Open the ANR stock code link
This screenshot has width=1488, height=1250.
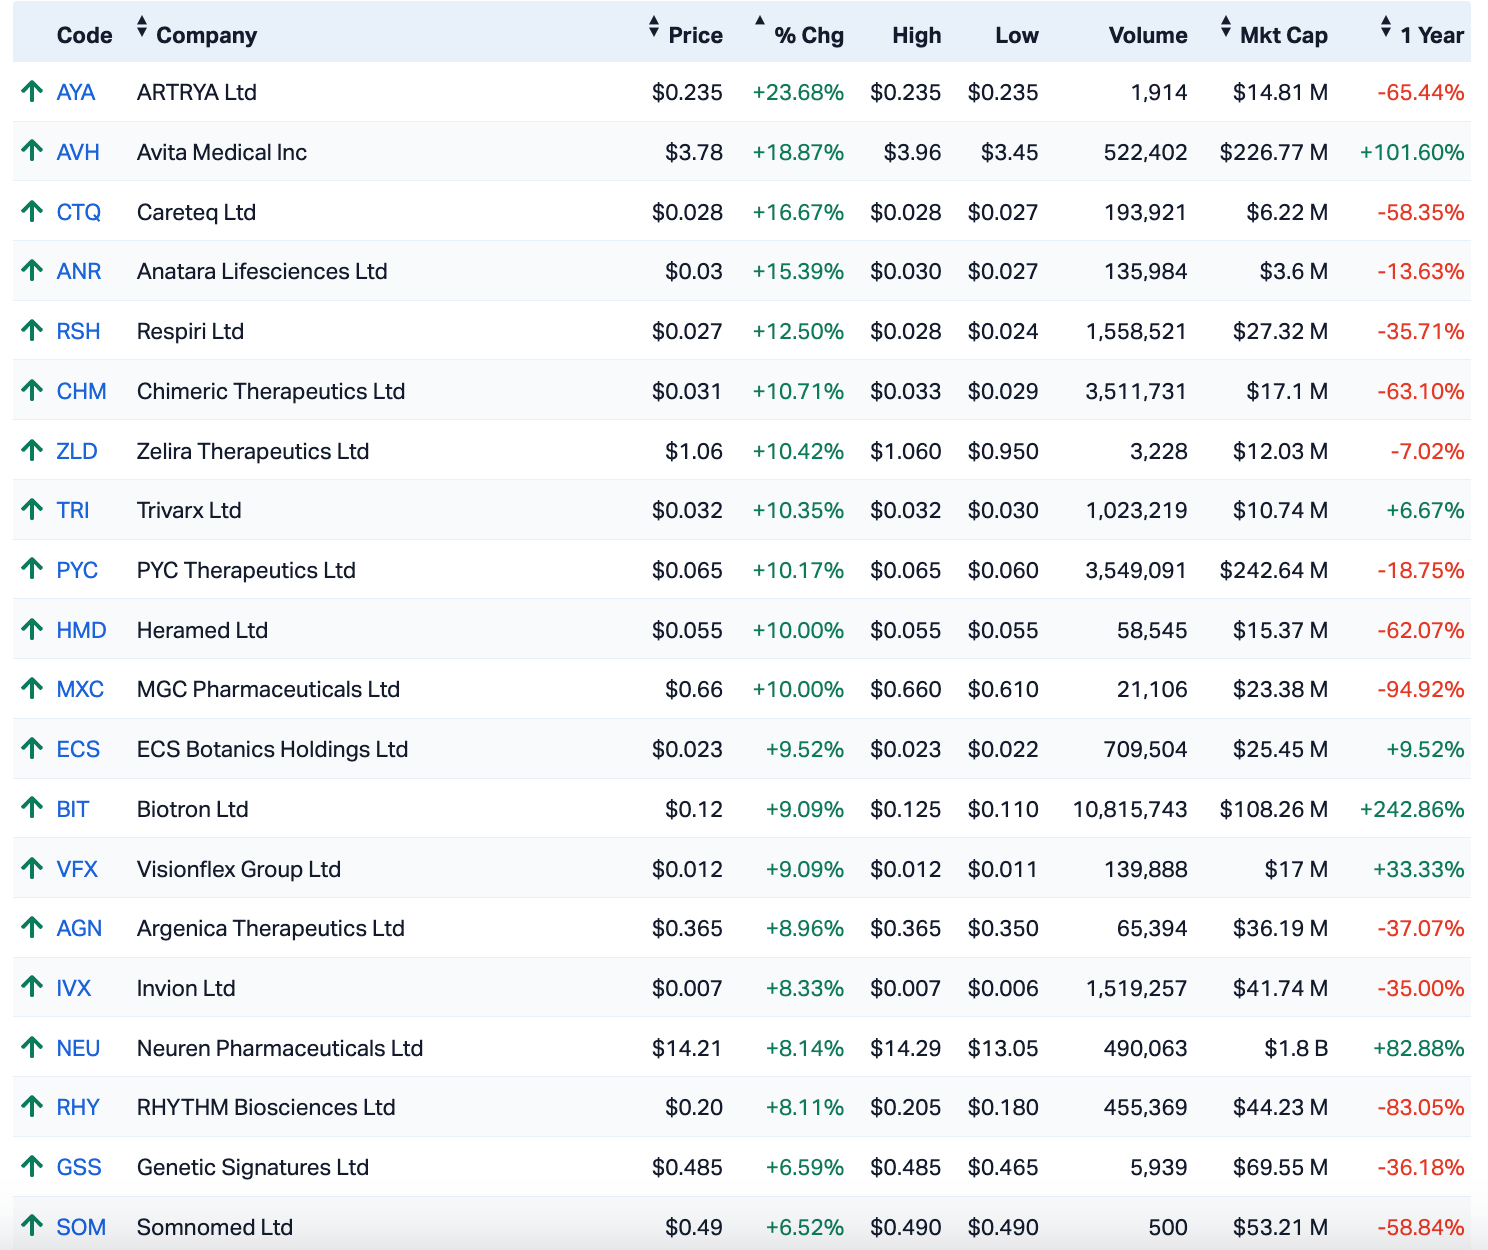pyautogui.click(x=79, y=271)
